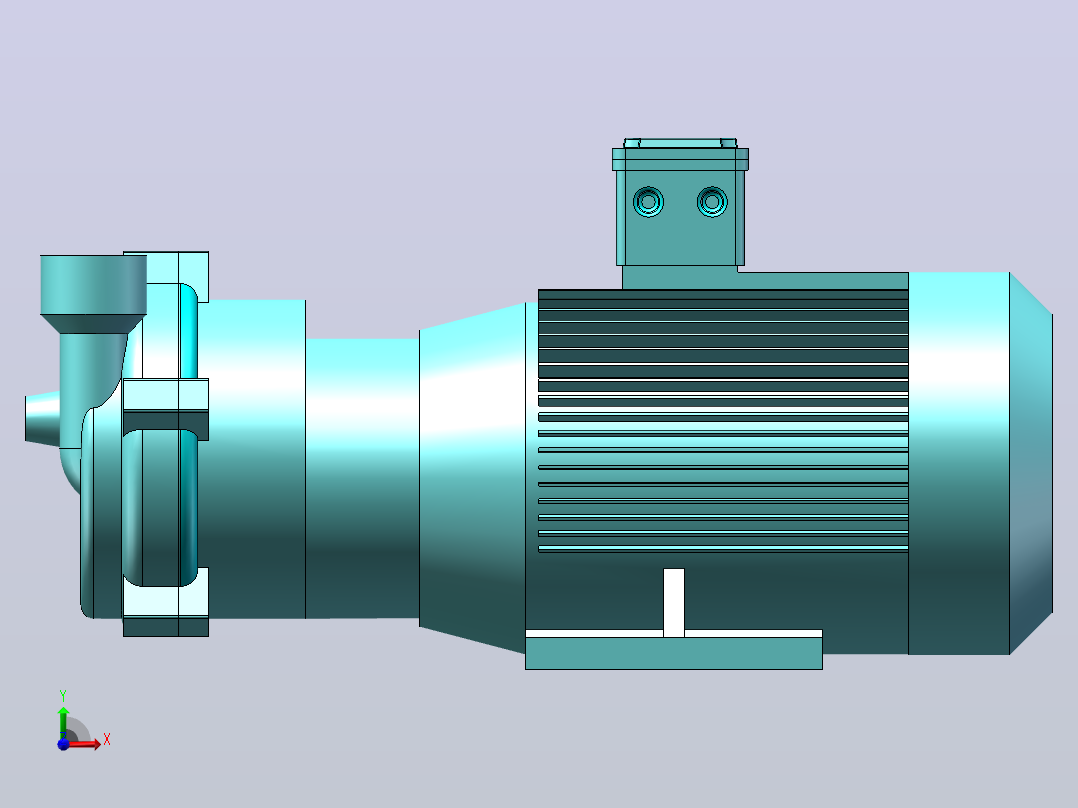Select the pump discharge outlet nozzle
Image resolution: width=1078 pixels, height=808 pixels.
click(x=94, y=285)
